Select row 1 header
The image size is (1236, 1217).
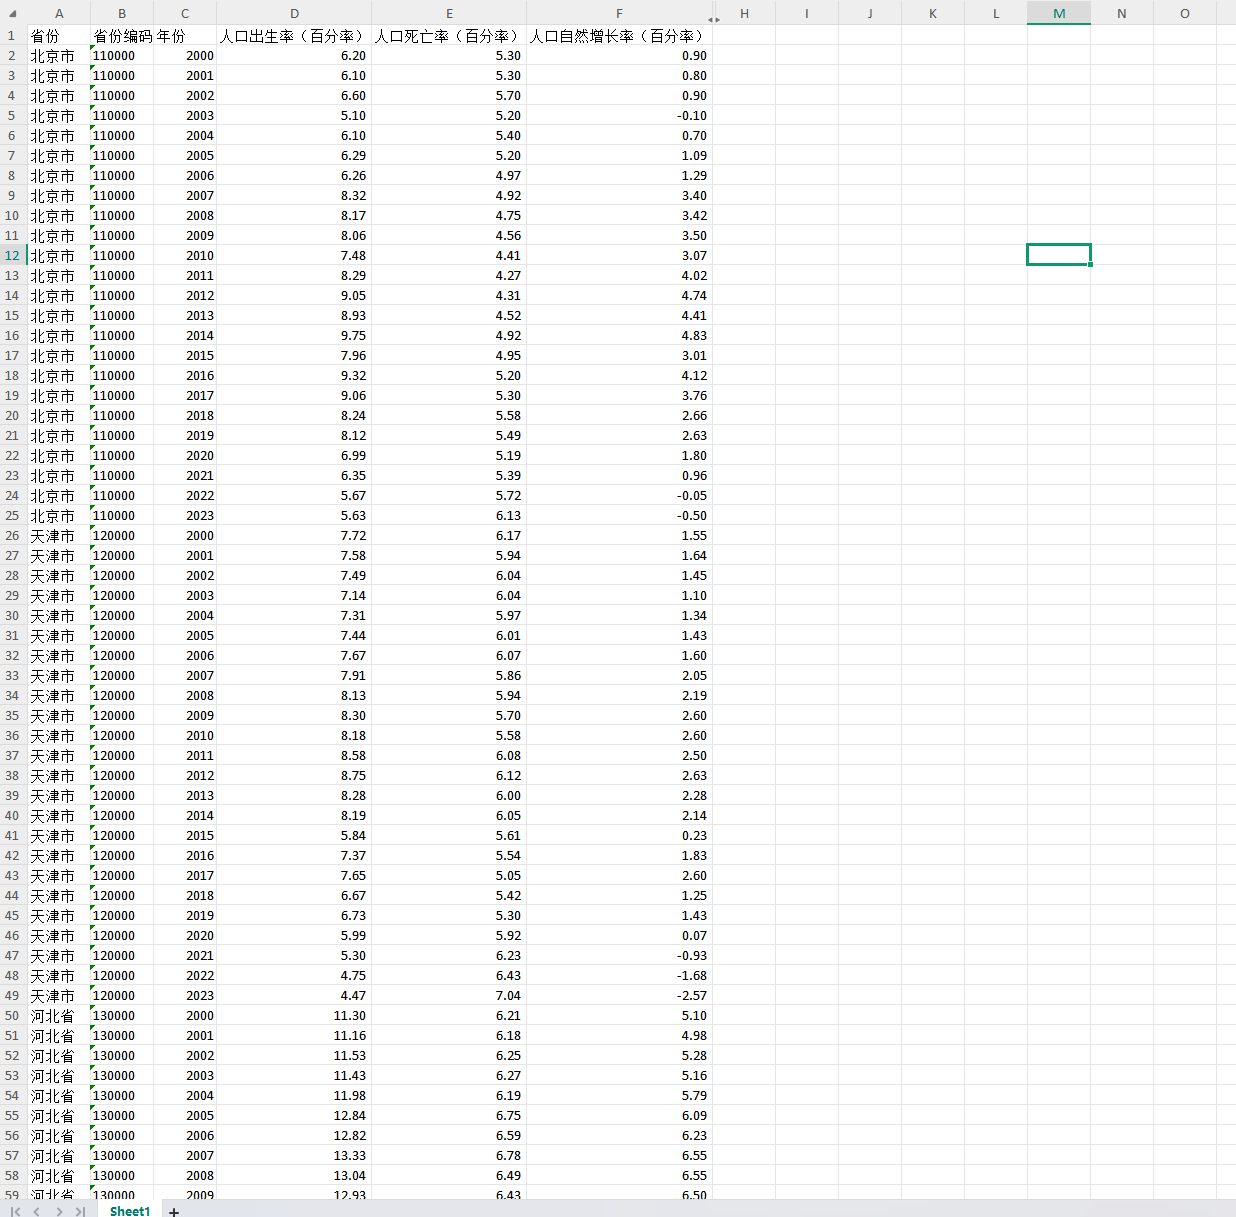[x=12, y=35]
